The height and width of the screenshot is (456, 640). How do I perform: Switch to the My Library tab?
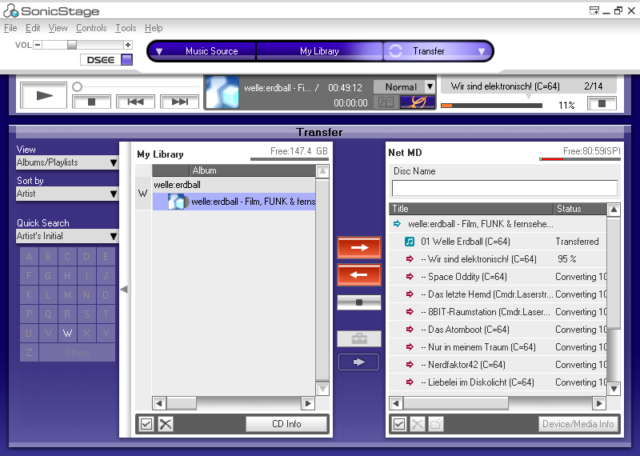tap(319, 51)
